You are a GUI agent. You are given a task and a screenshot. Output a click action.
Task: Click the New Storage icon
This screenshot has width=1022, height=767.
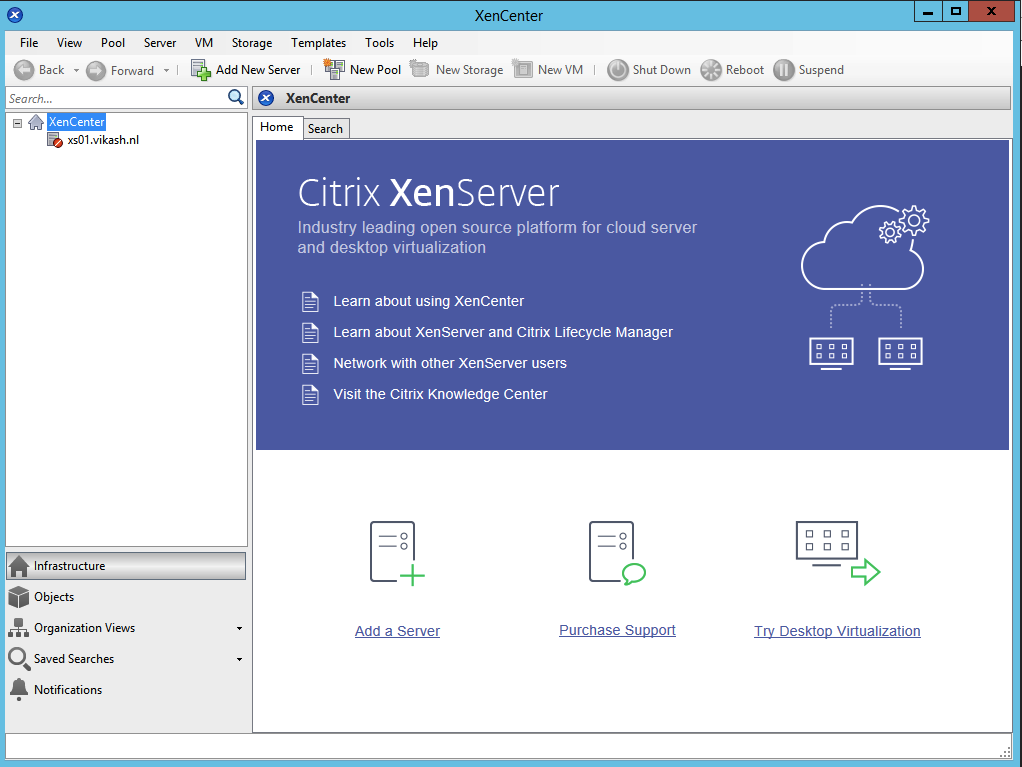pos(419,69)
